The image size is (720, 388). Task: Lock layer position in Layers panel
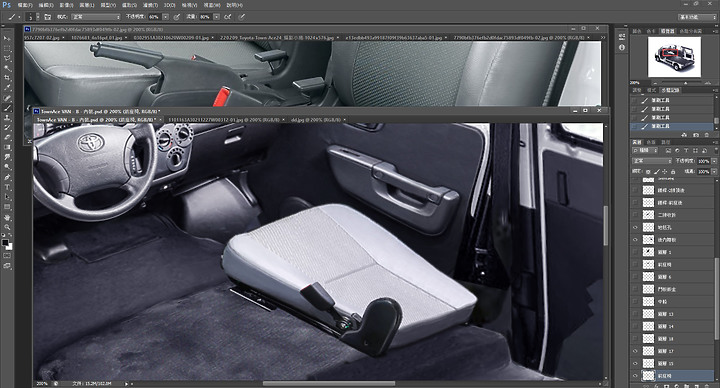pos(664,172)
